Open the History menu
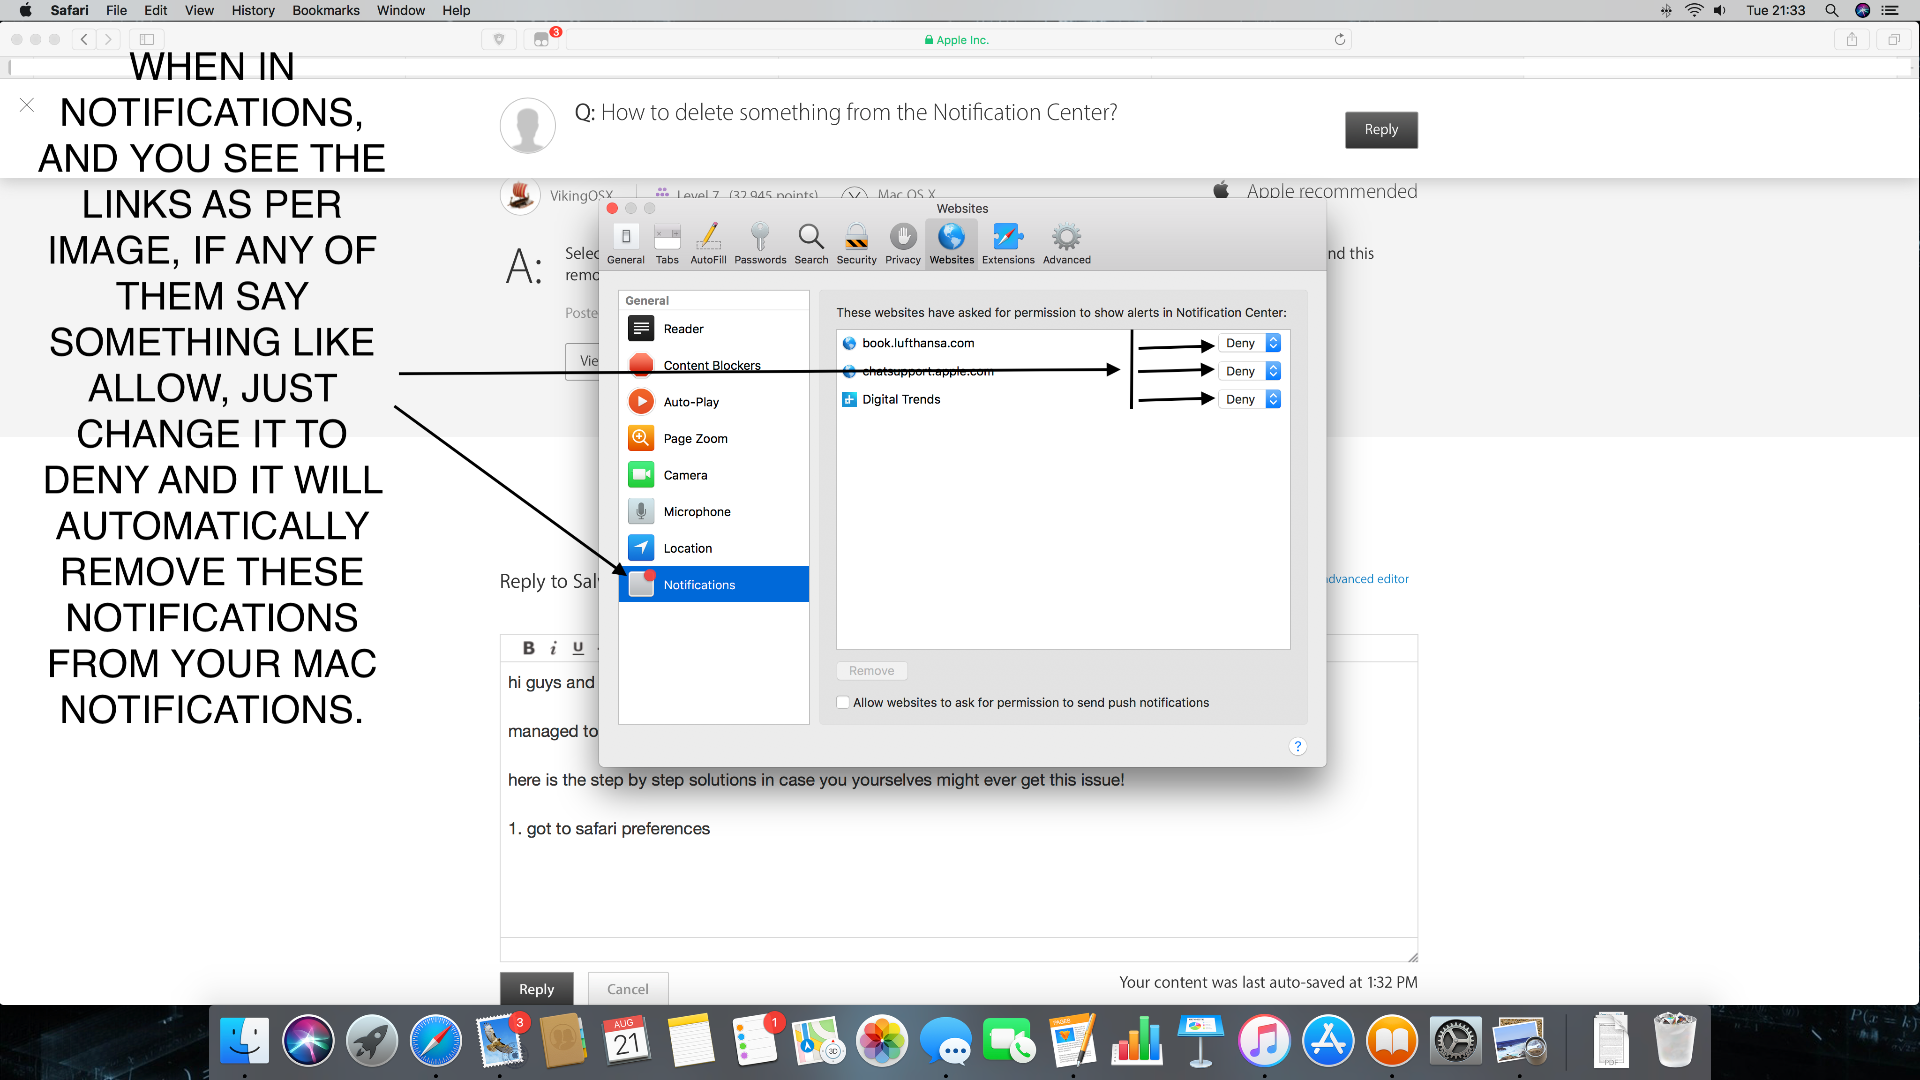This screenshot has height=1080, width=1920. point(252,10)
